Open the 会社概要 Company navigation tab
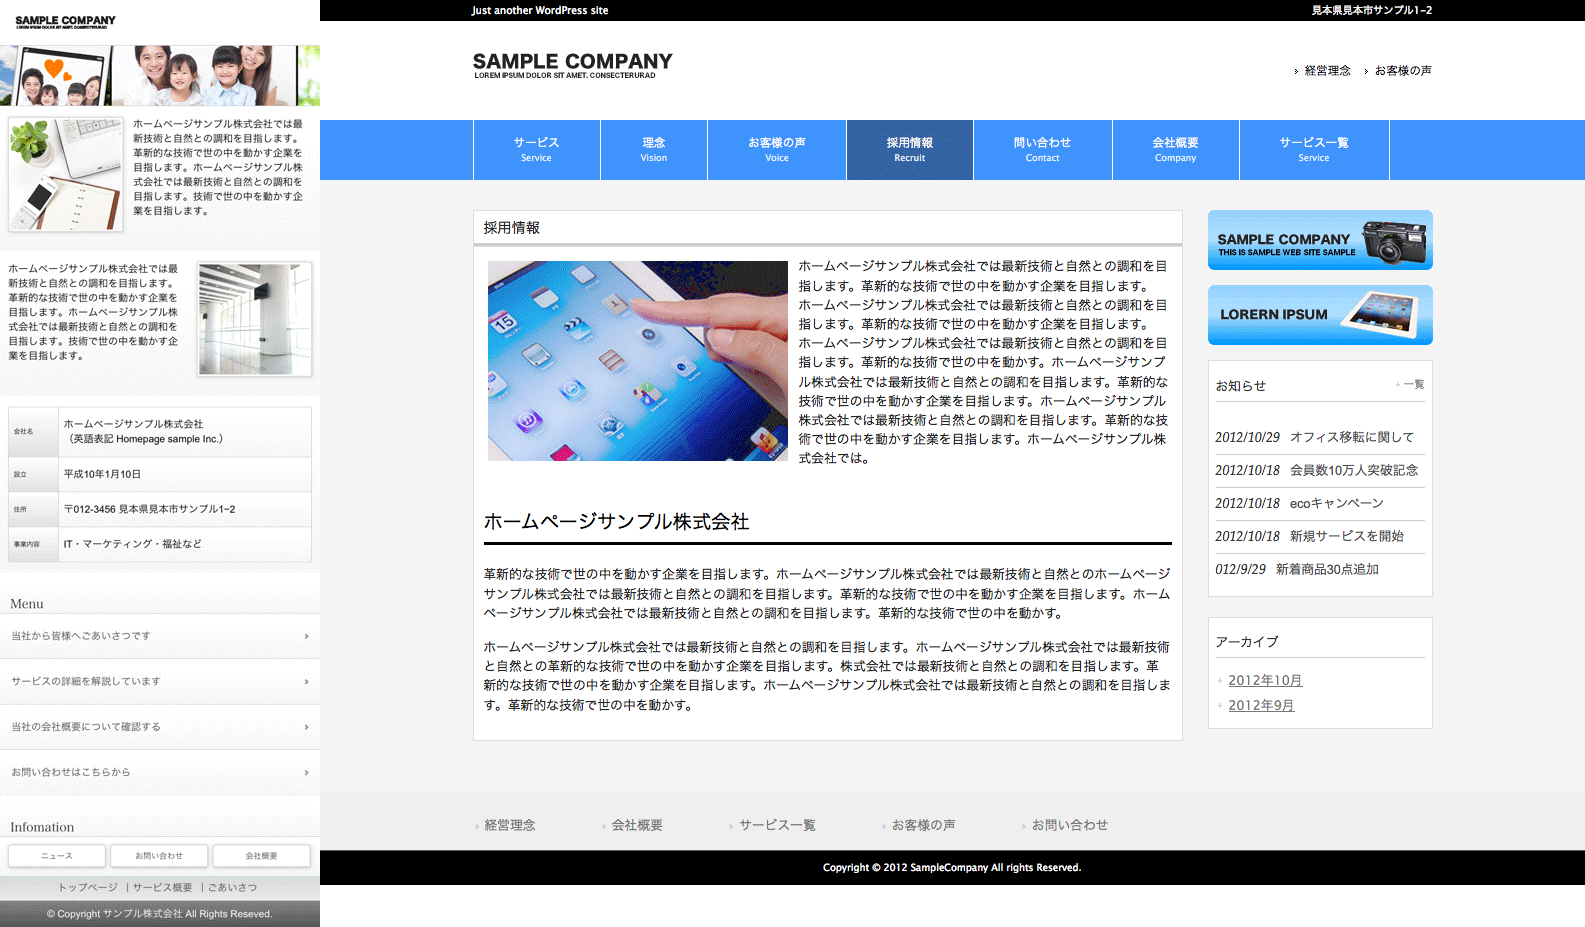1585x927 pixels. pyautogui.click(x=1175, y=150)
